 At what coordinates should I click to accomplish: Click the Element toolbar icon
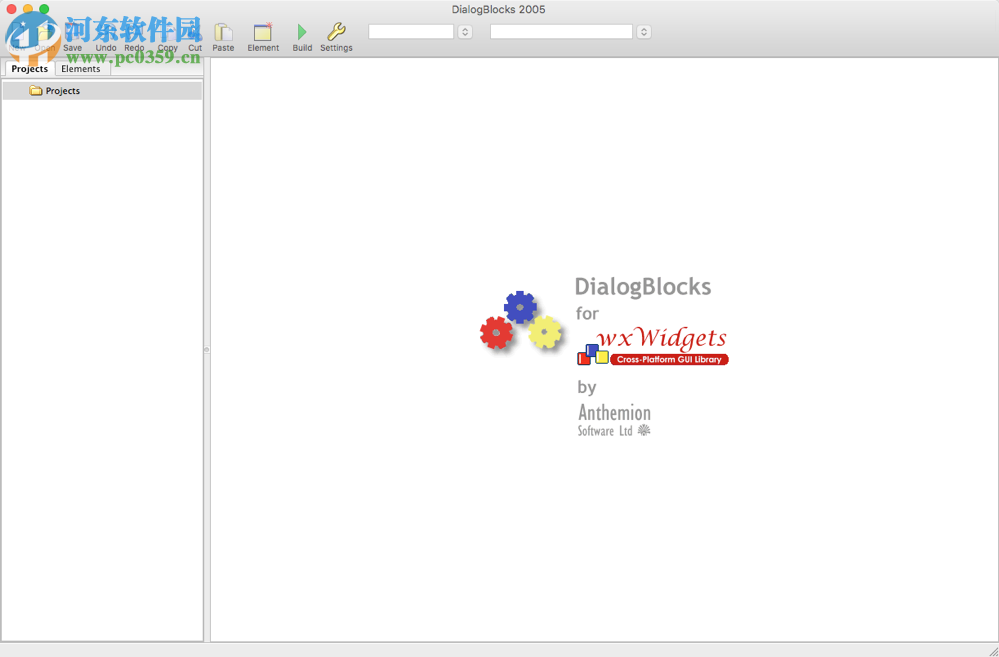click(263, 33)
